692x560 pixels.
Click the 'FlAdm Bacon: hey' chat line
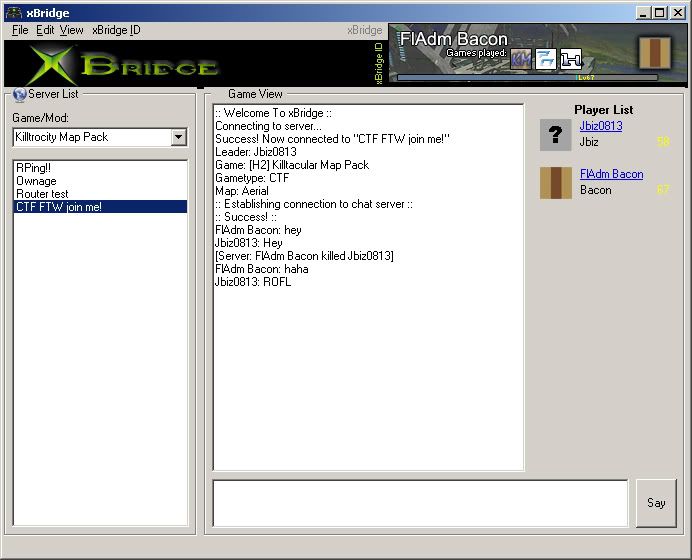(258, 230)
